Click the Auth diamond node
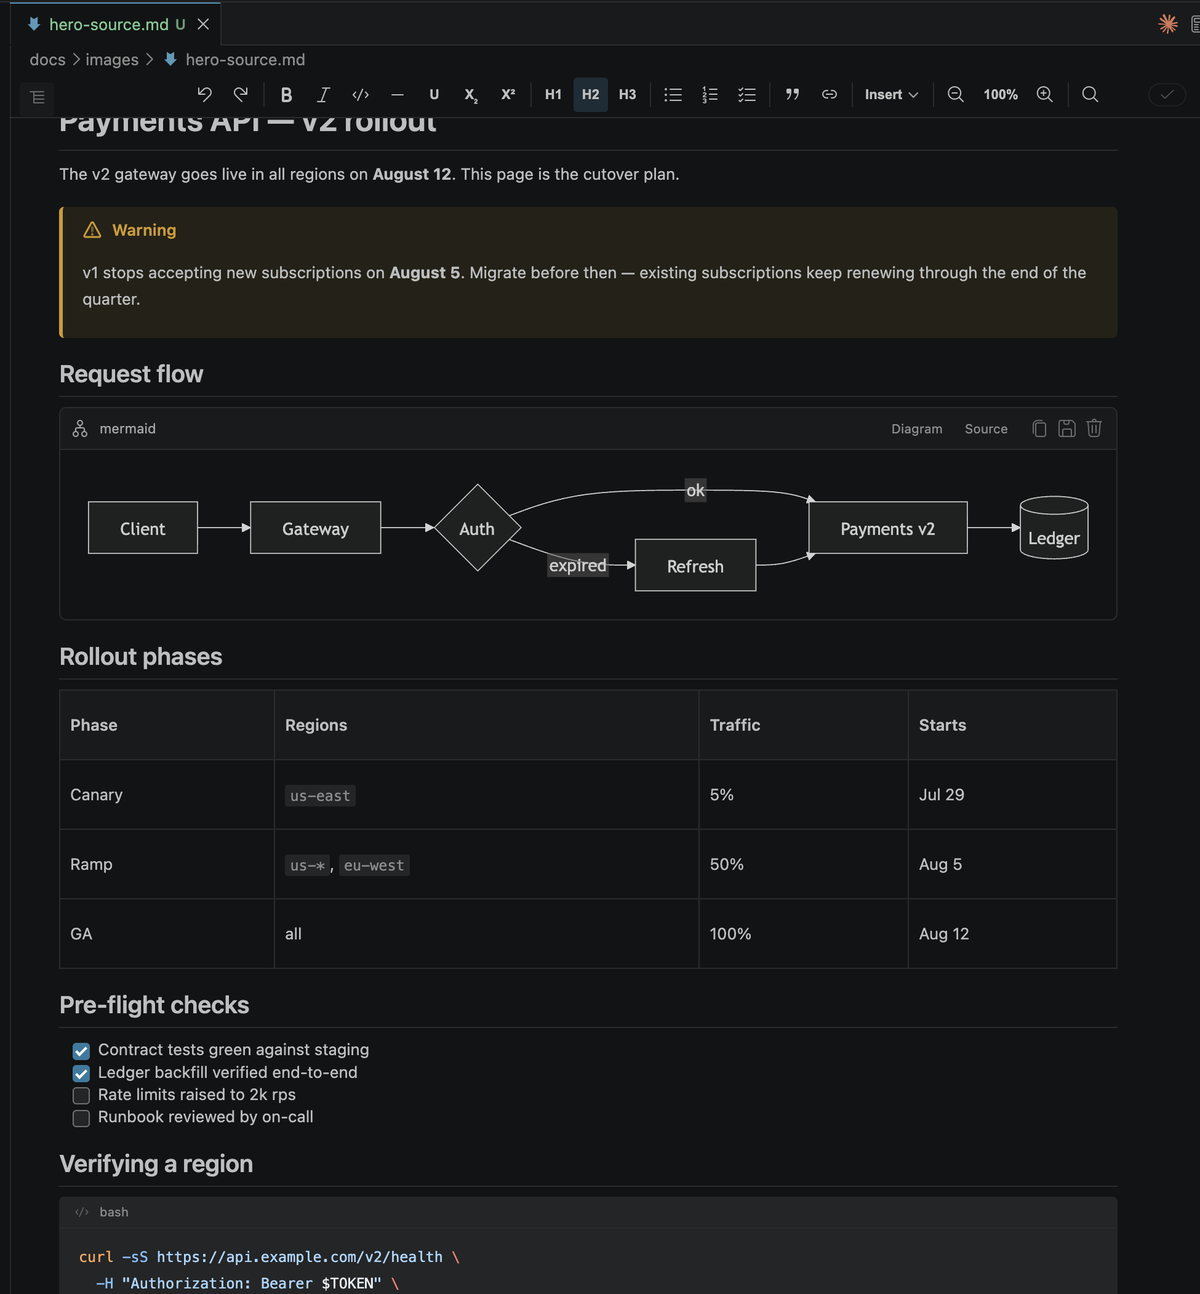 pos(478,528)
